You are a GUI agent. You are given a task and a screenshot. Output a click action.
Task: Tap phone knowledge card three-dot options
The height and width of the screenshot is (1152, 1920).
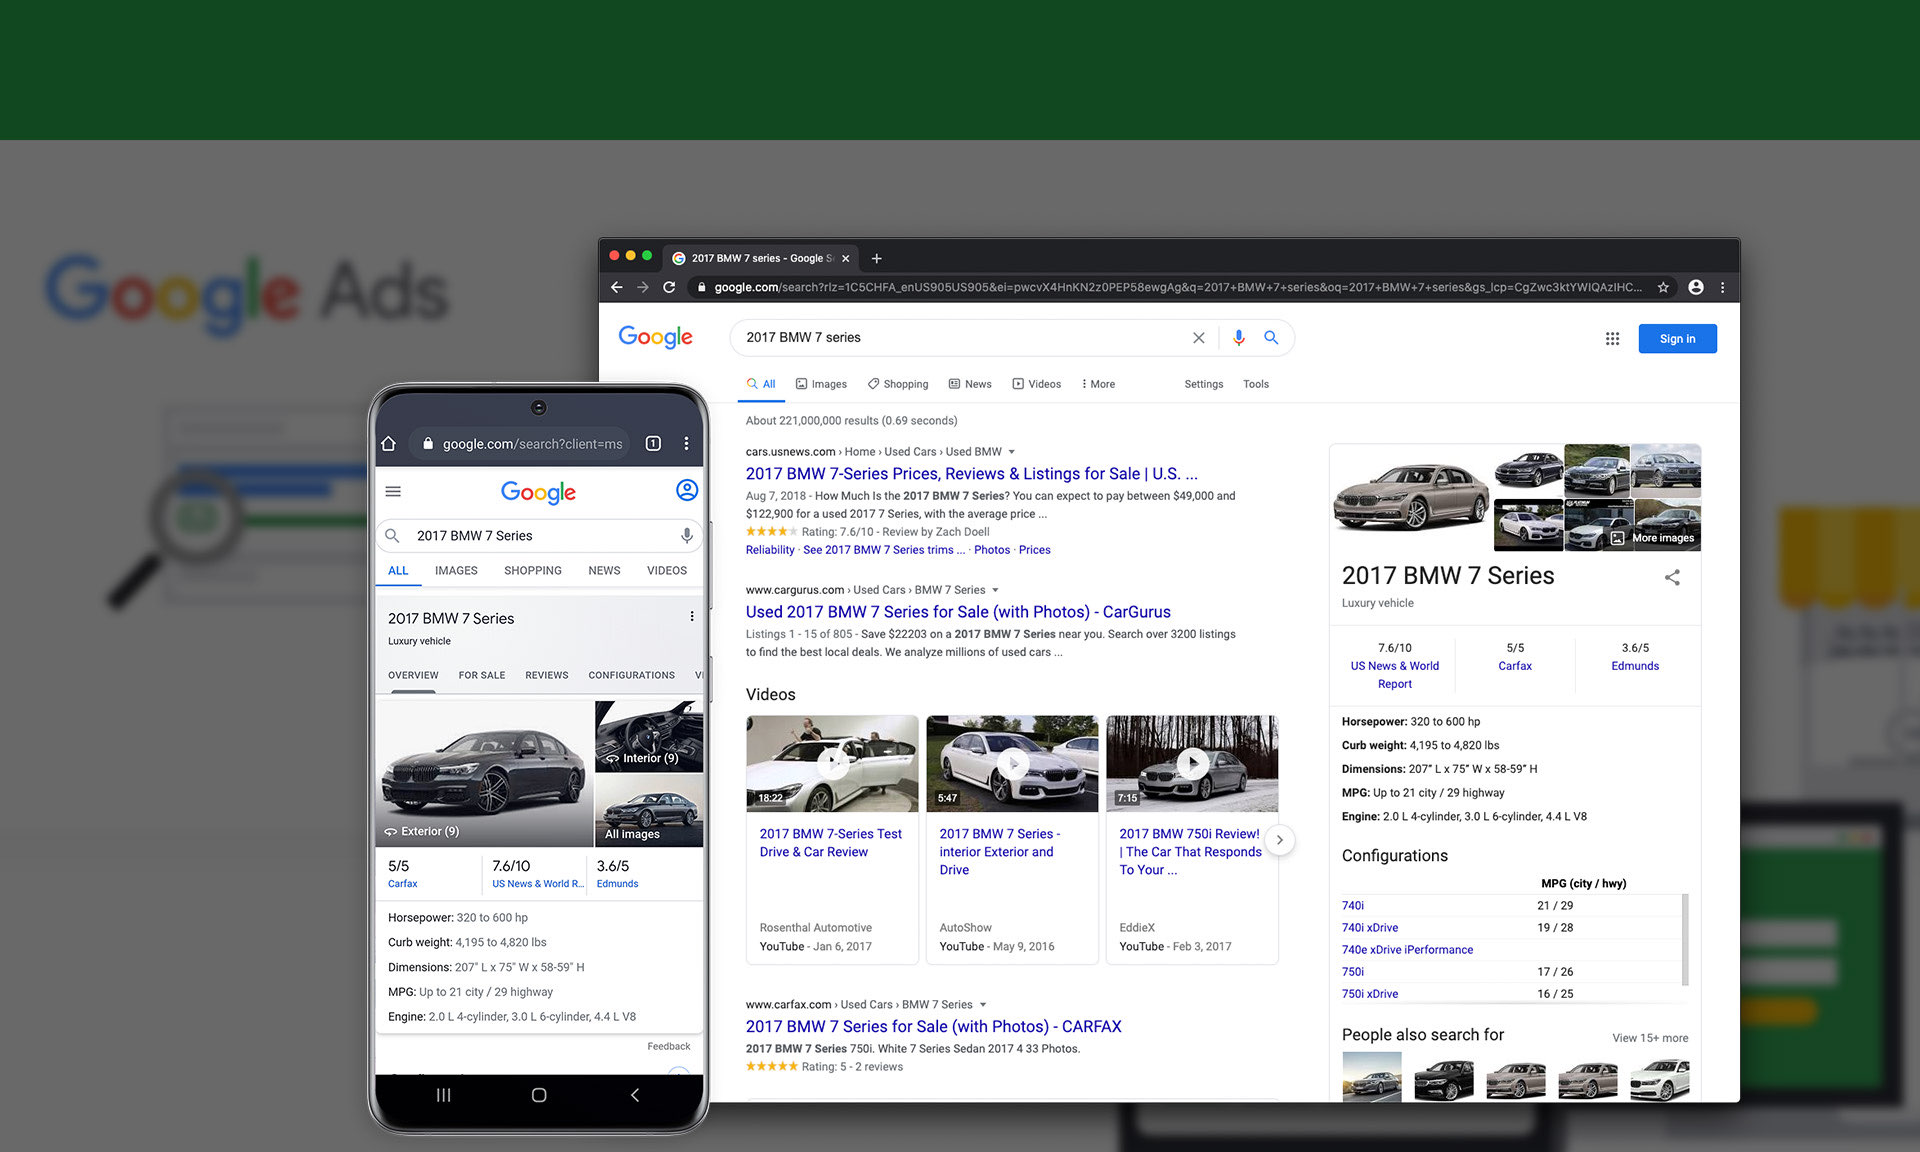point(692,617)
